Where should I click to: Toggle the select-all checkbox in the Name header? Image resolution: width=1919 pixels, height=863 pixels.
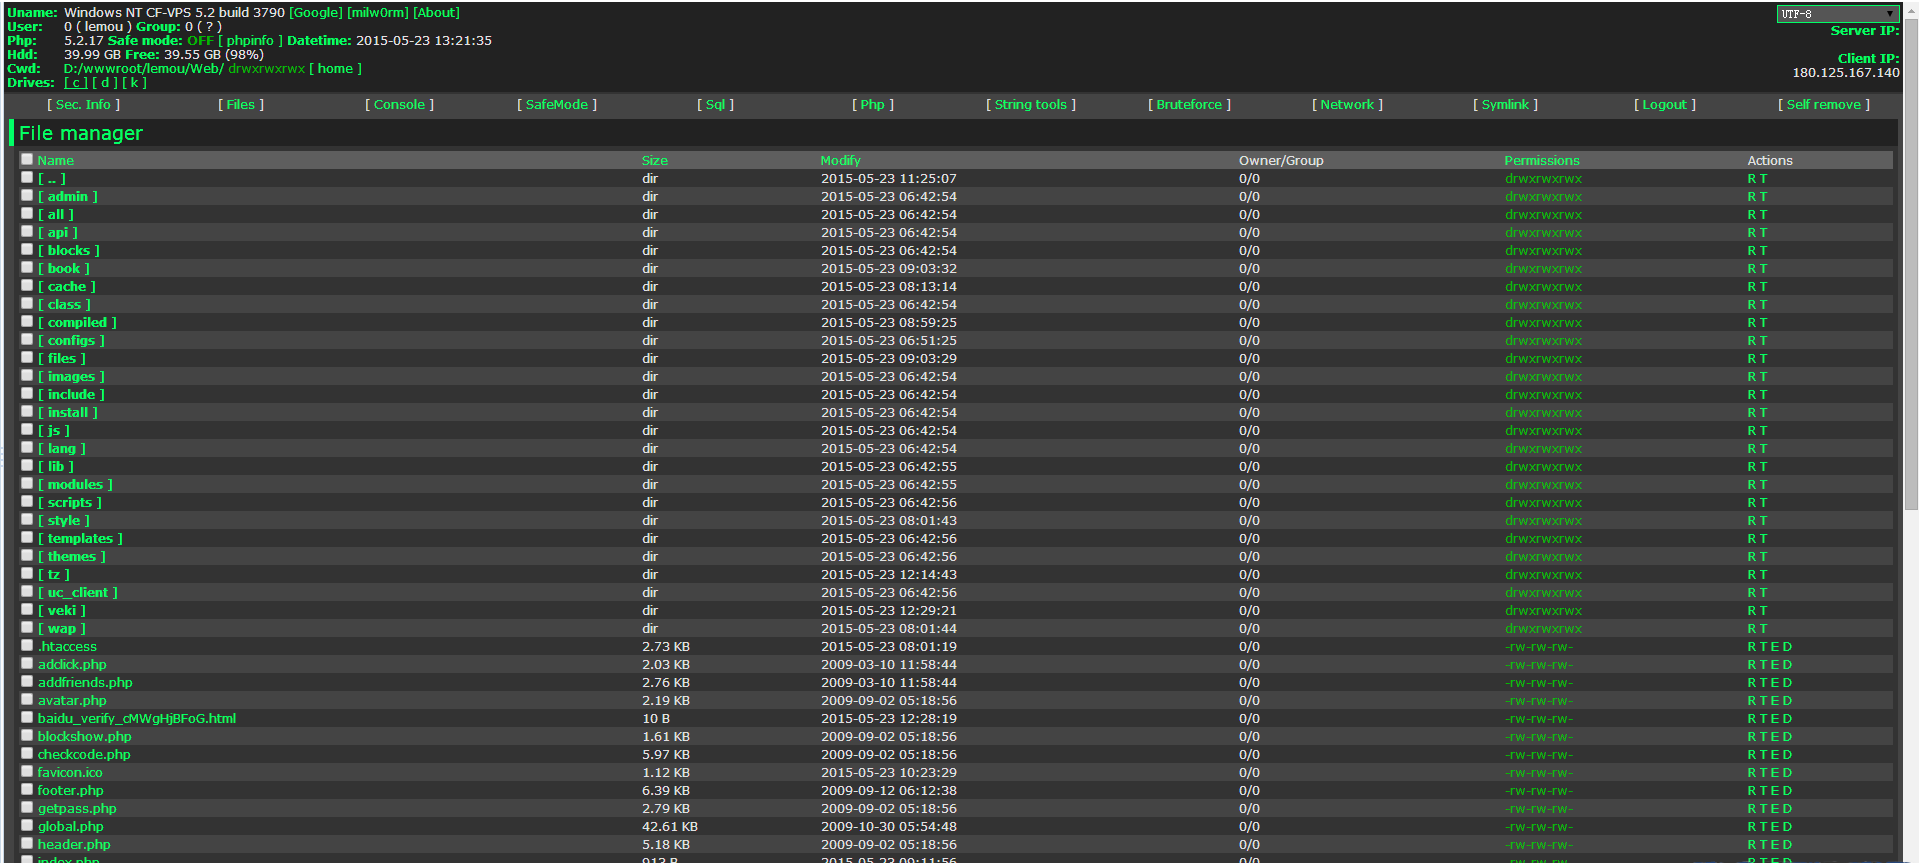point(27,159)
